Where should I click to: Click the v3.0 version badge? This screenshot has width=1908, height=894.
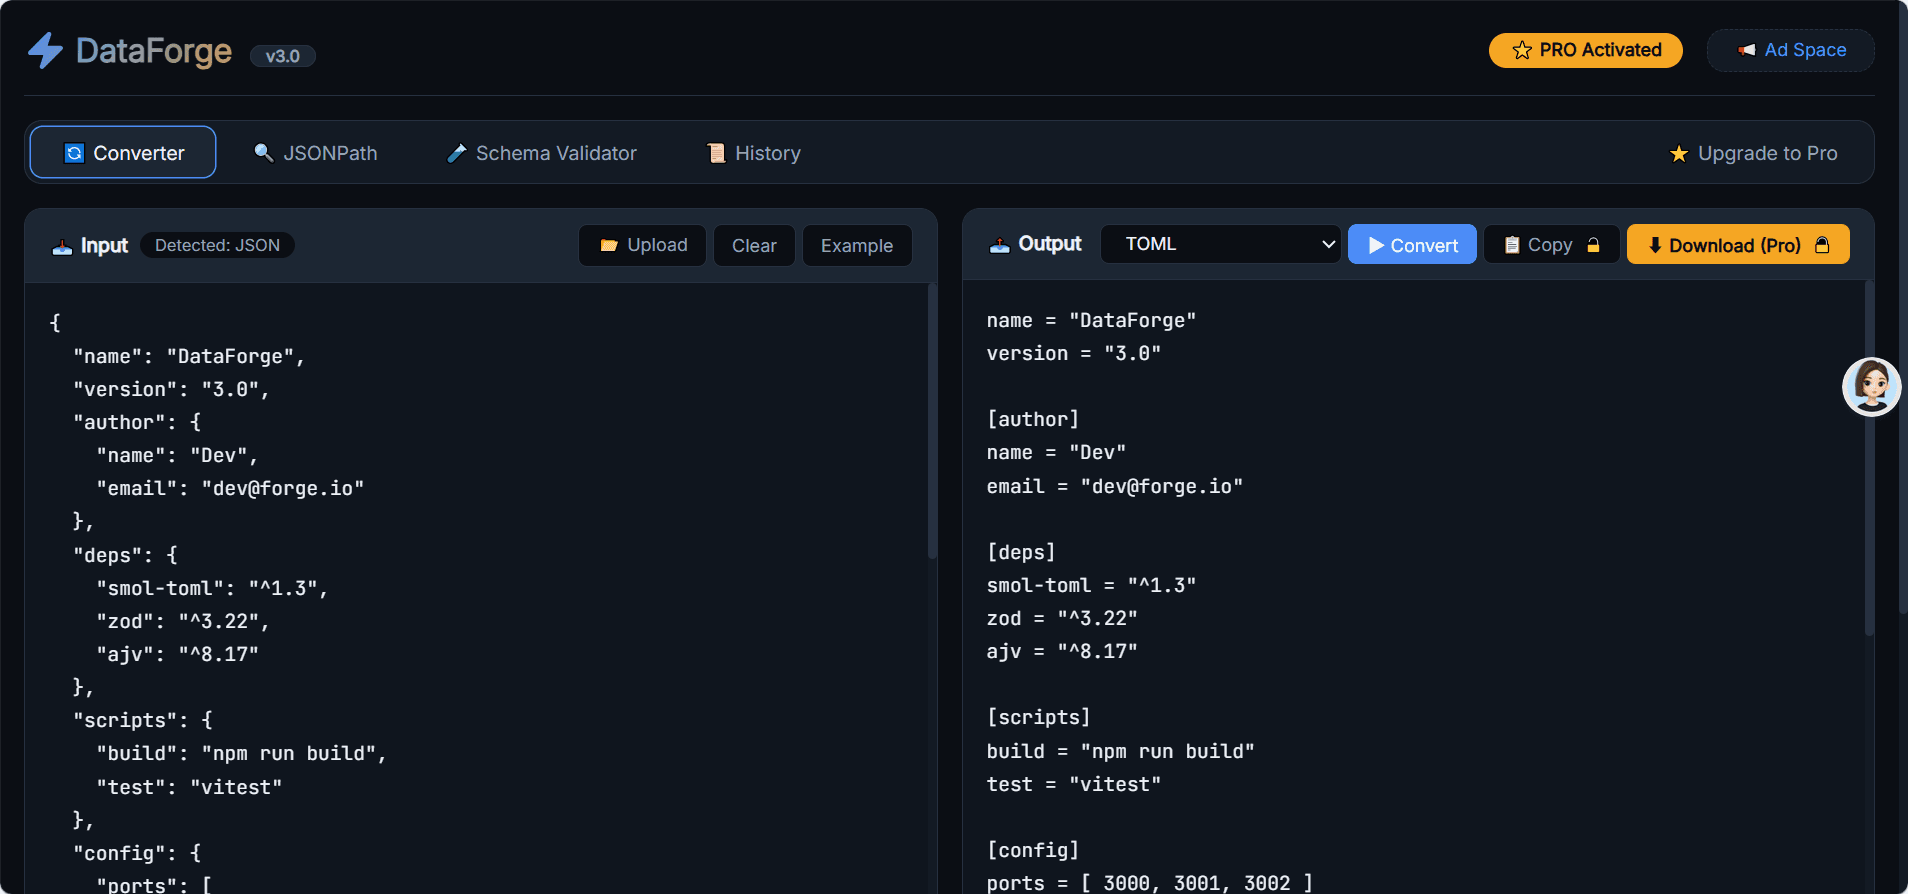click(x=282, y=56)
